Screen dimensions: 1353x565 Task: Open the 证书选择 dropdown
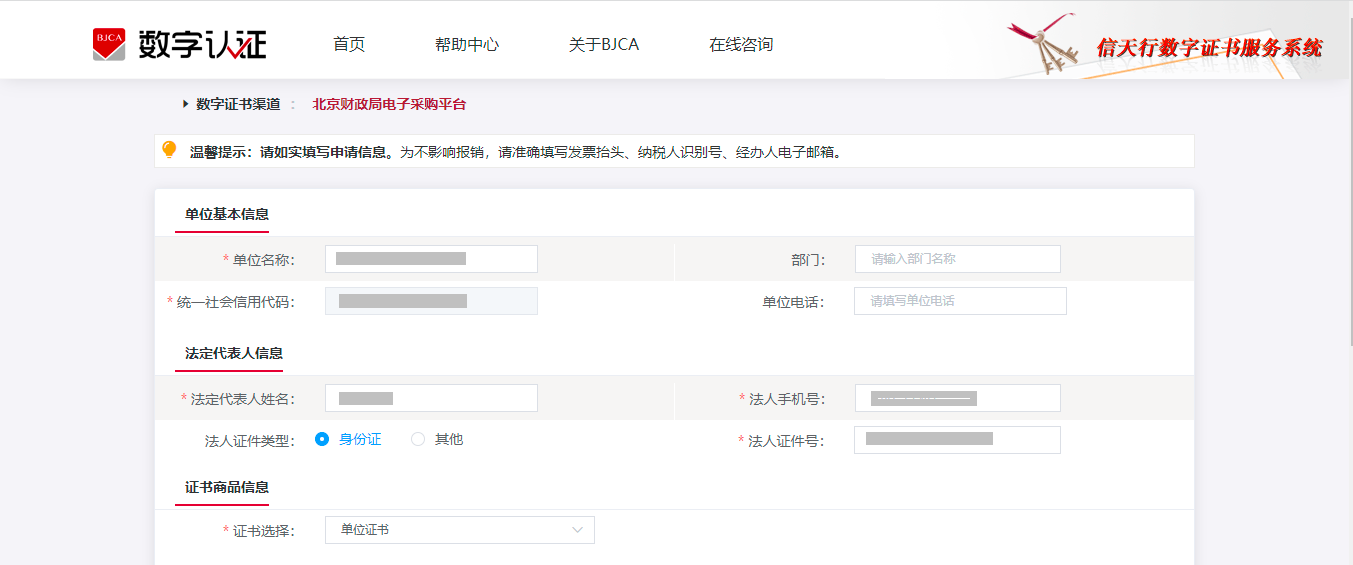click(460, 530)
